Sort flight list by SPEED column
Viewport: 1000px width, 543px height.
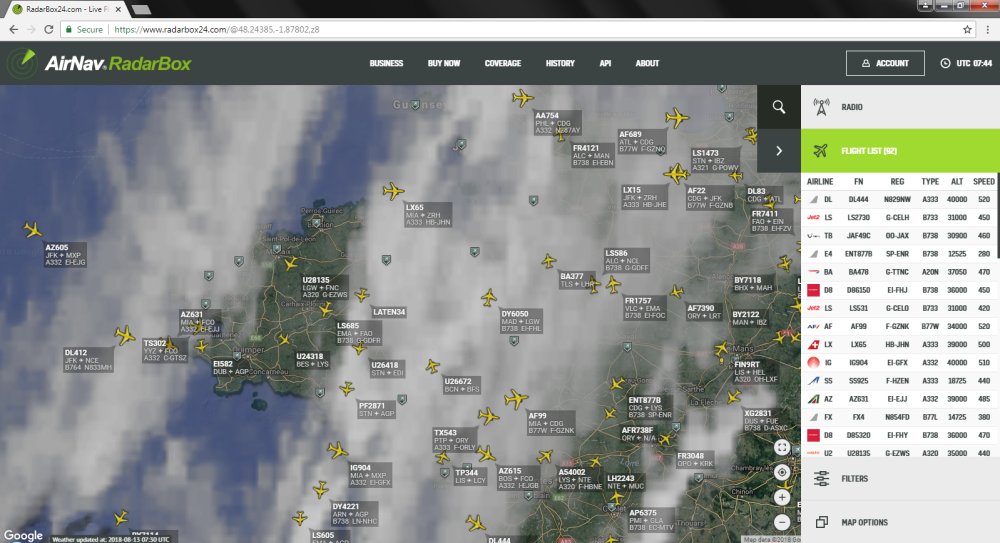coord(983,181)
